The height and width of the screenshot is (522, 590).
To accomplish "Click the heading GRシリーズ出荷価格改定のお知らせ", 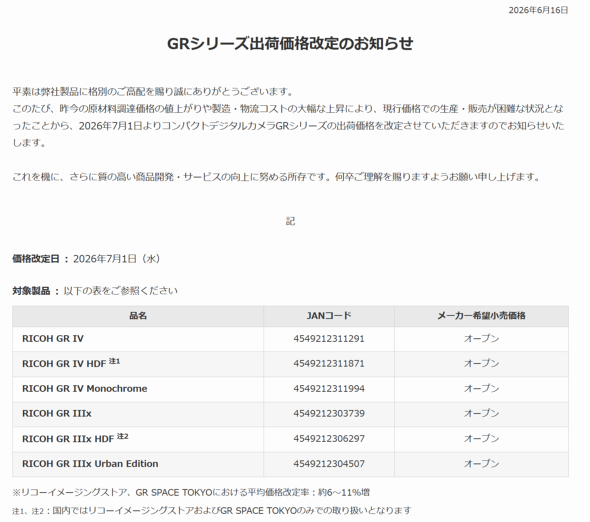I will 290,44.
